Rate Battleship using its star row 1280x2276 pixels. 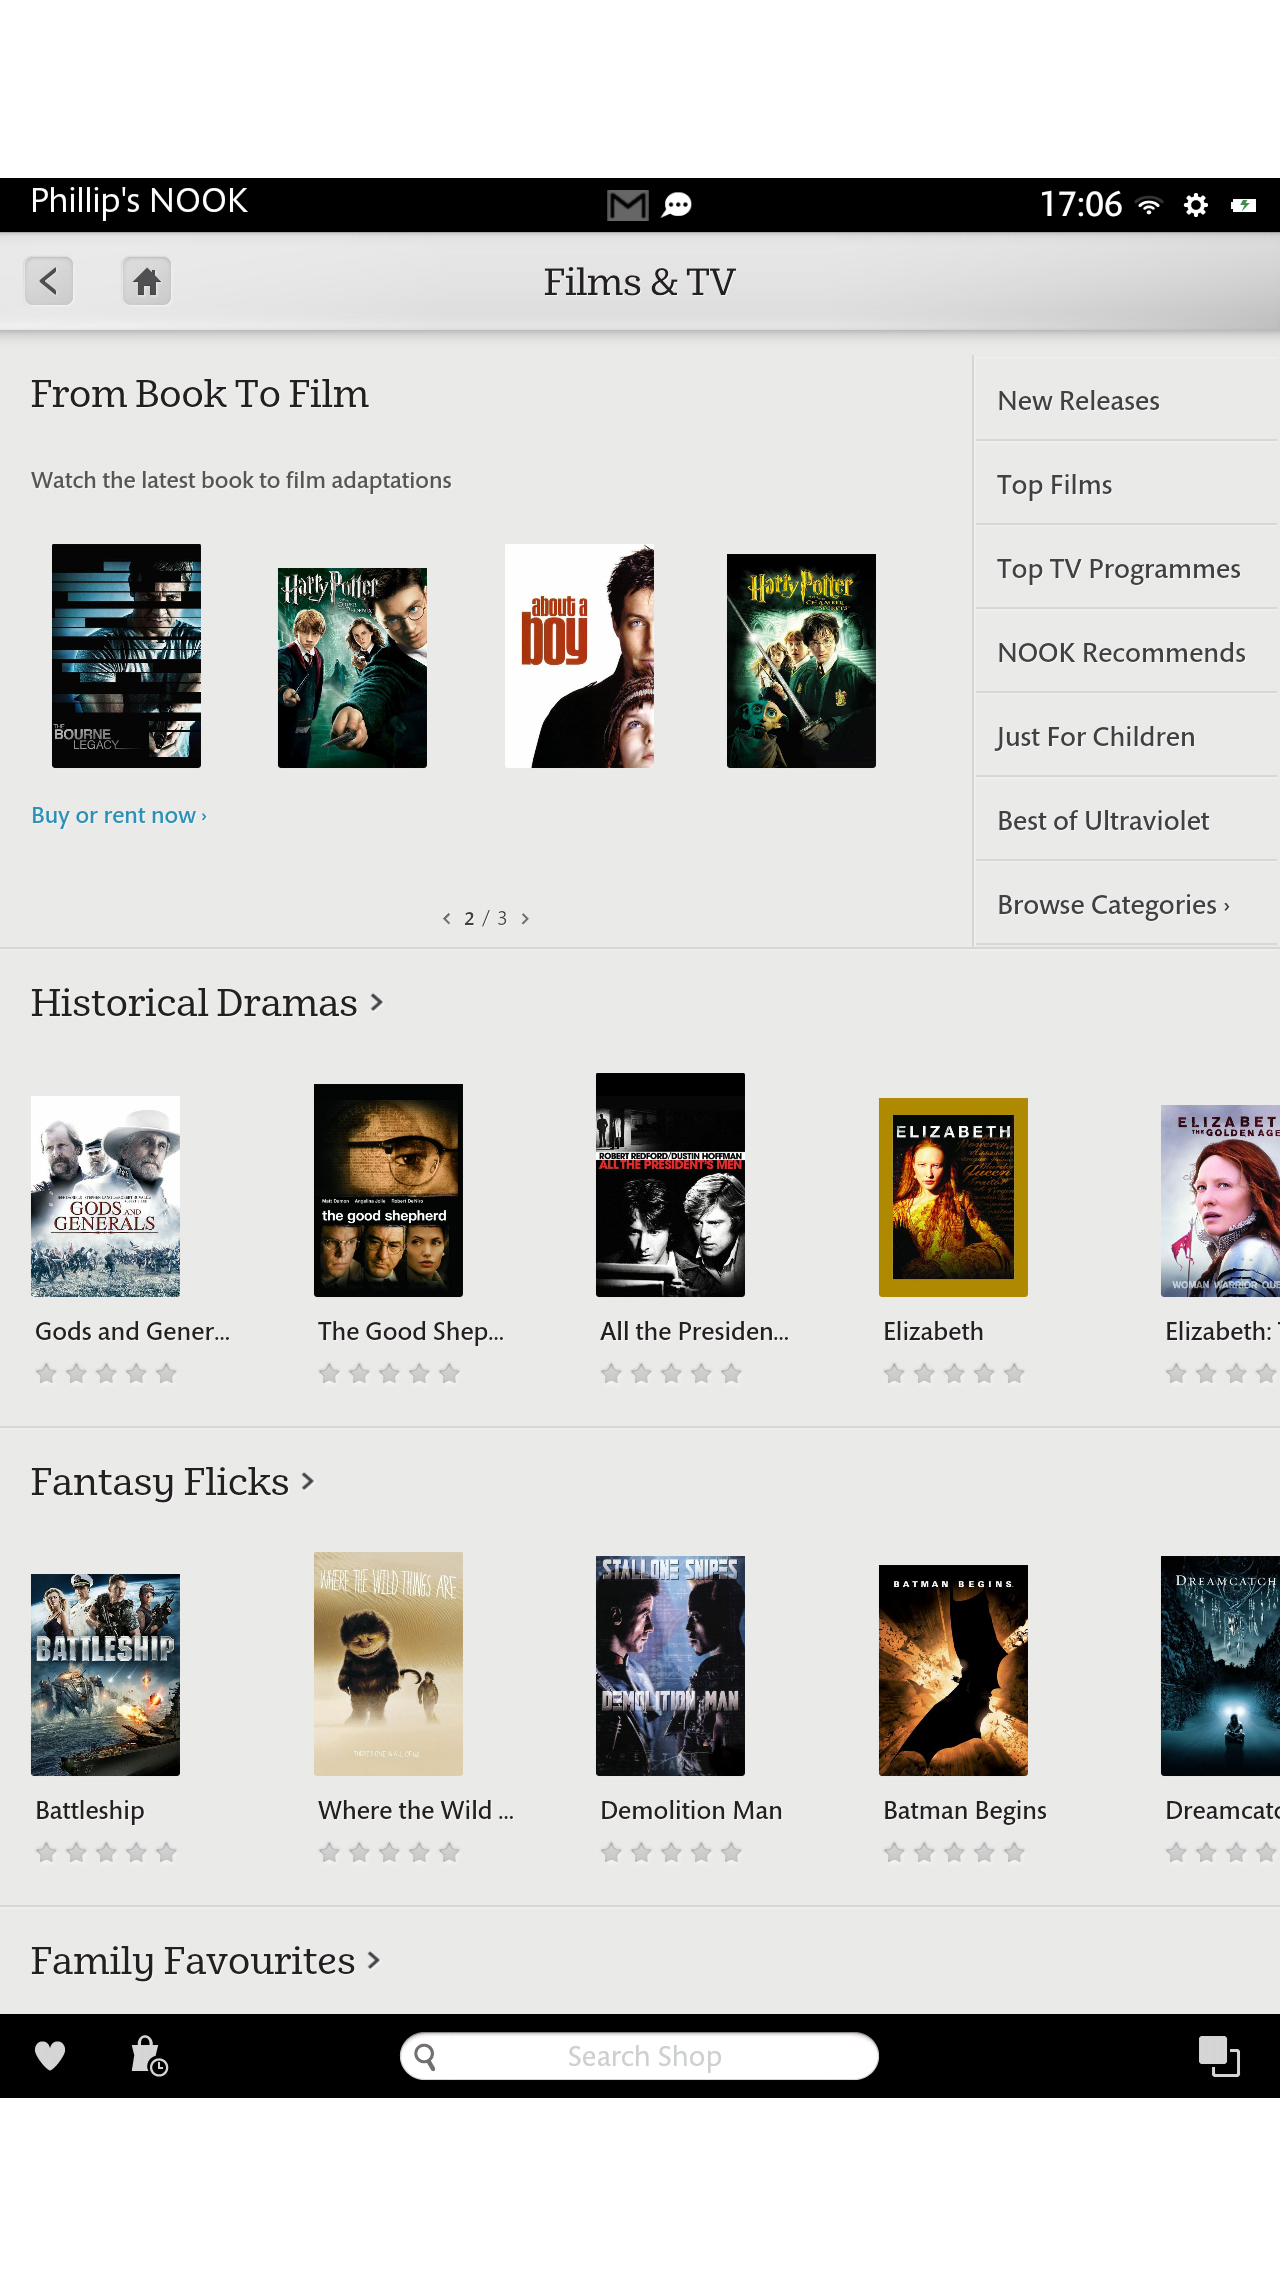click(106, 1852)
